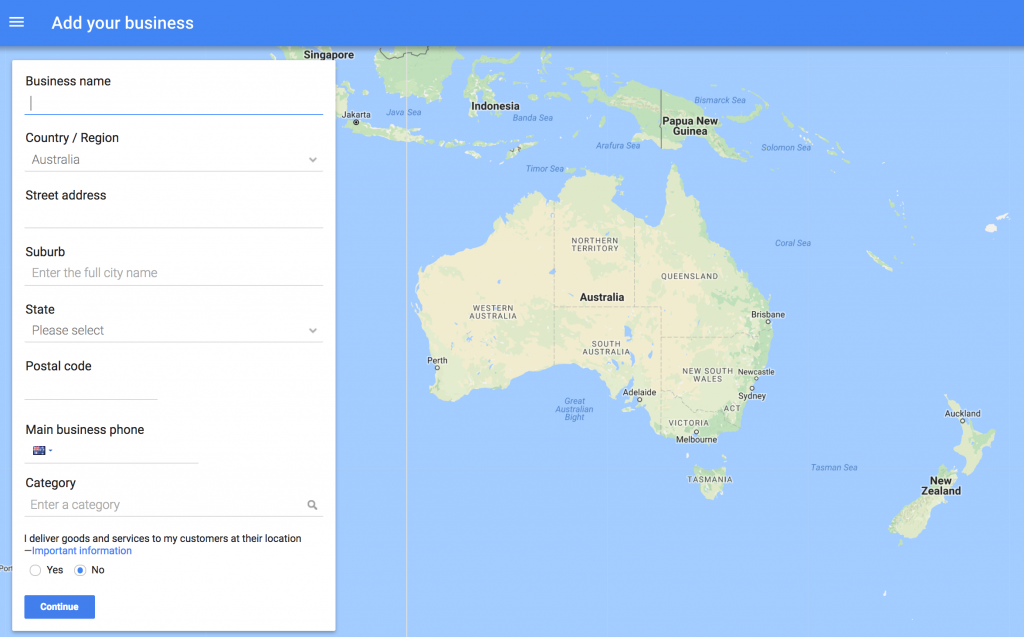Click the Great Australian Bight label
This screenshot has width=1024, height=637.
tap(575, 409)
